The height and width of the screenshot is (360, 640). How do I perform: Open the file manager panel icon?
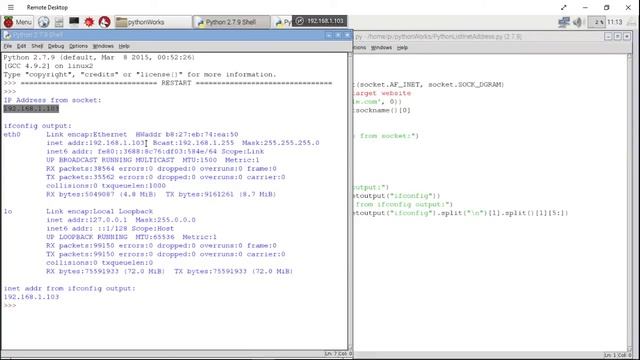point(59,22)
